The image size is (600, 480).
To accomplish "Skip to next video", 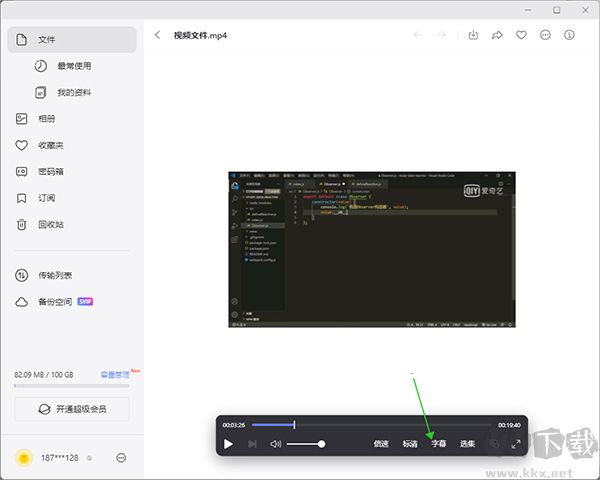I will pyautogui.click(x=252, y=444).
